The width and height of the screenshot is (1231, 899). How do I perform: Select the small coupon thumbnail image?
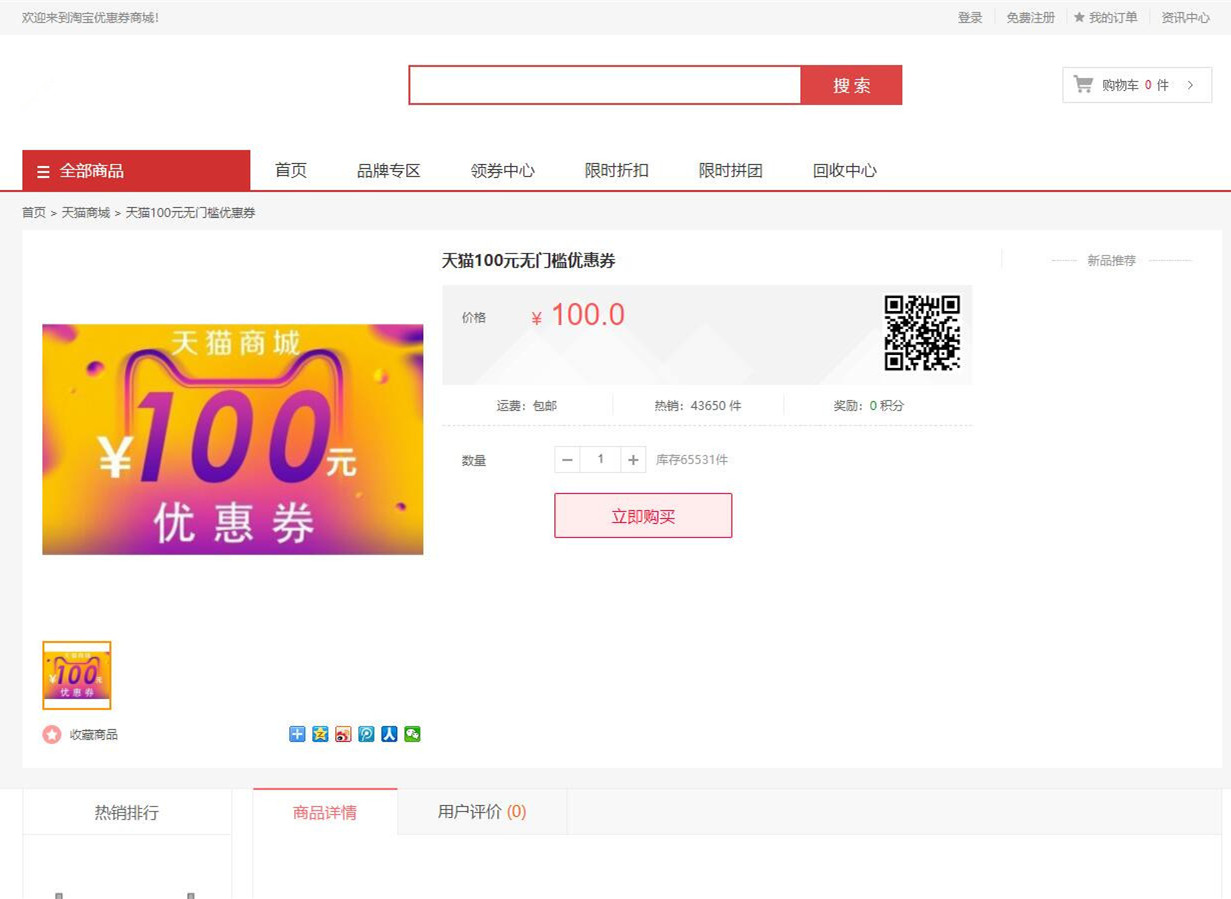point(77,675)
